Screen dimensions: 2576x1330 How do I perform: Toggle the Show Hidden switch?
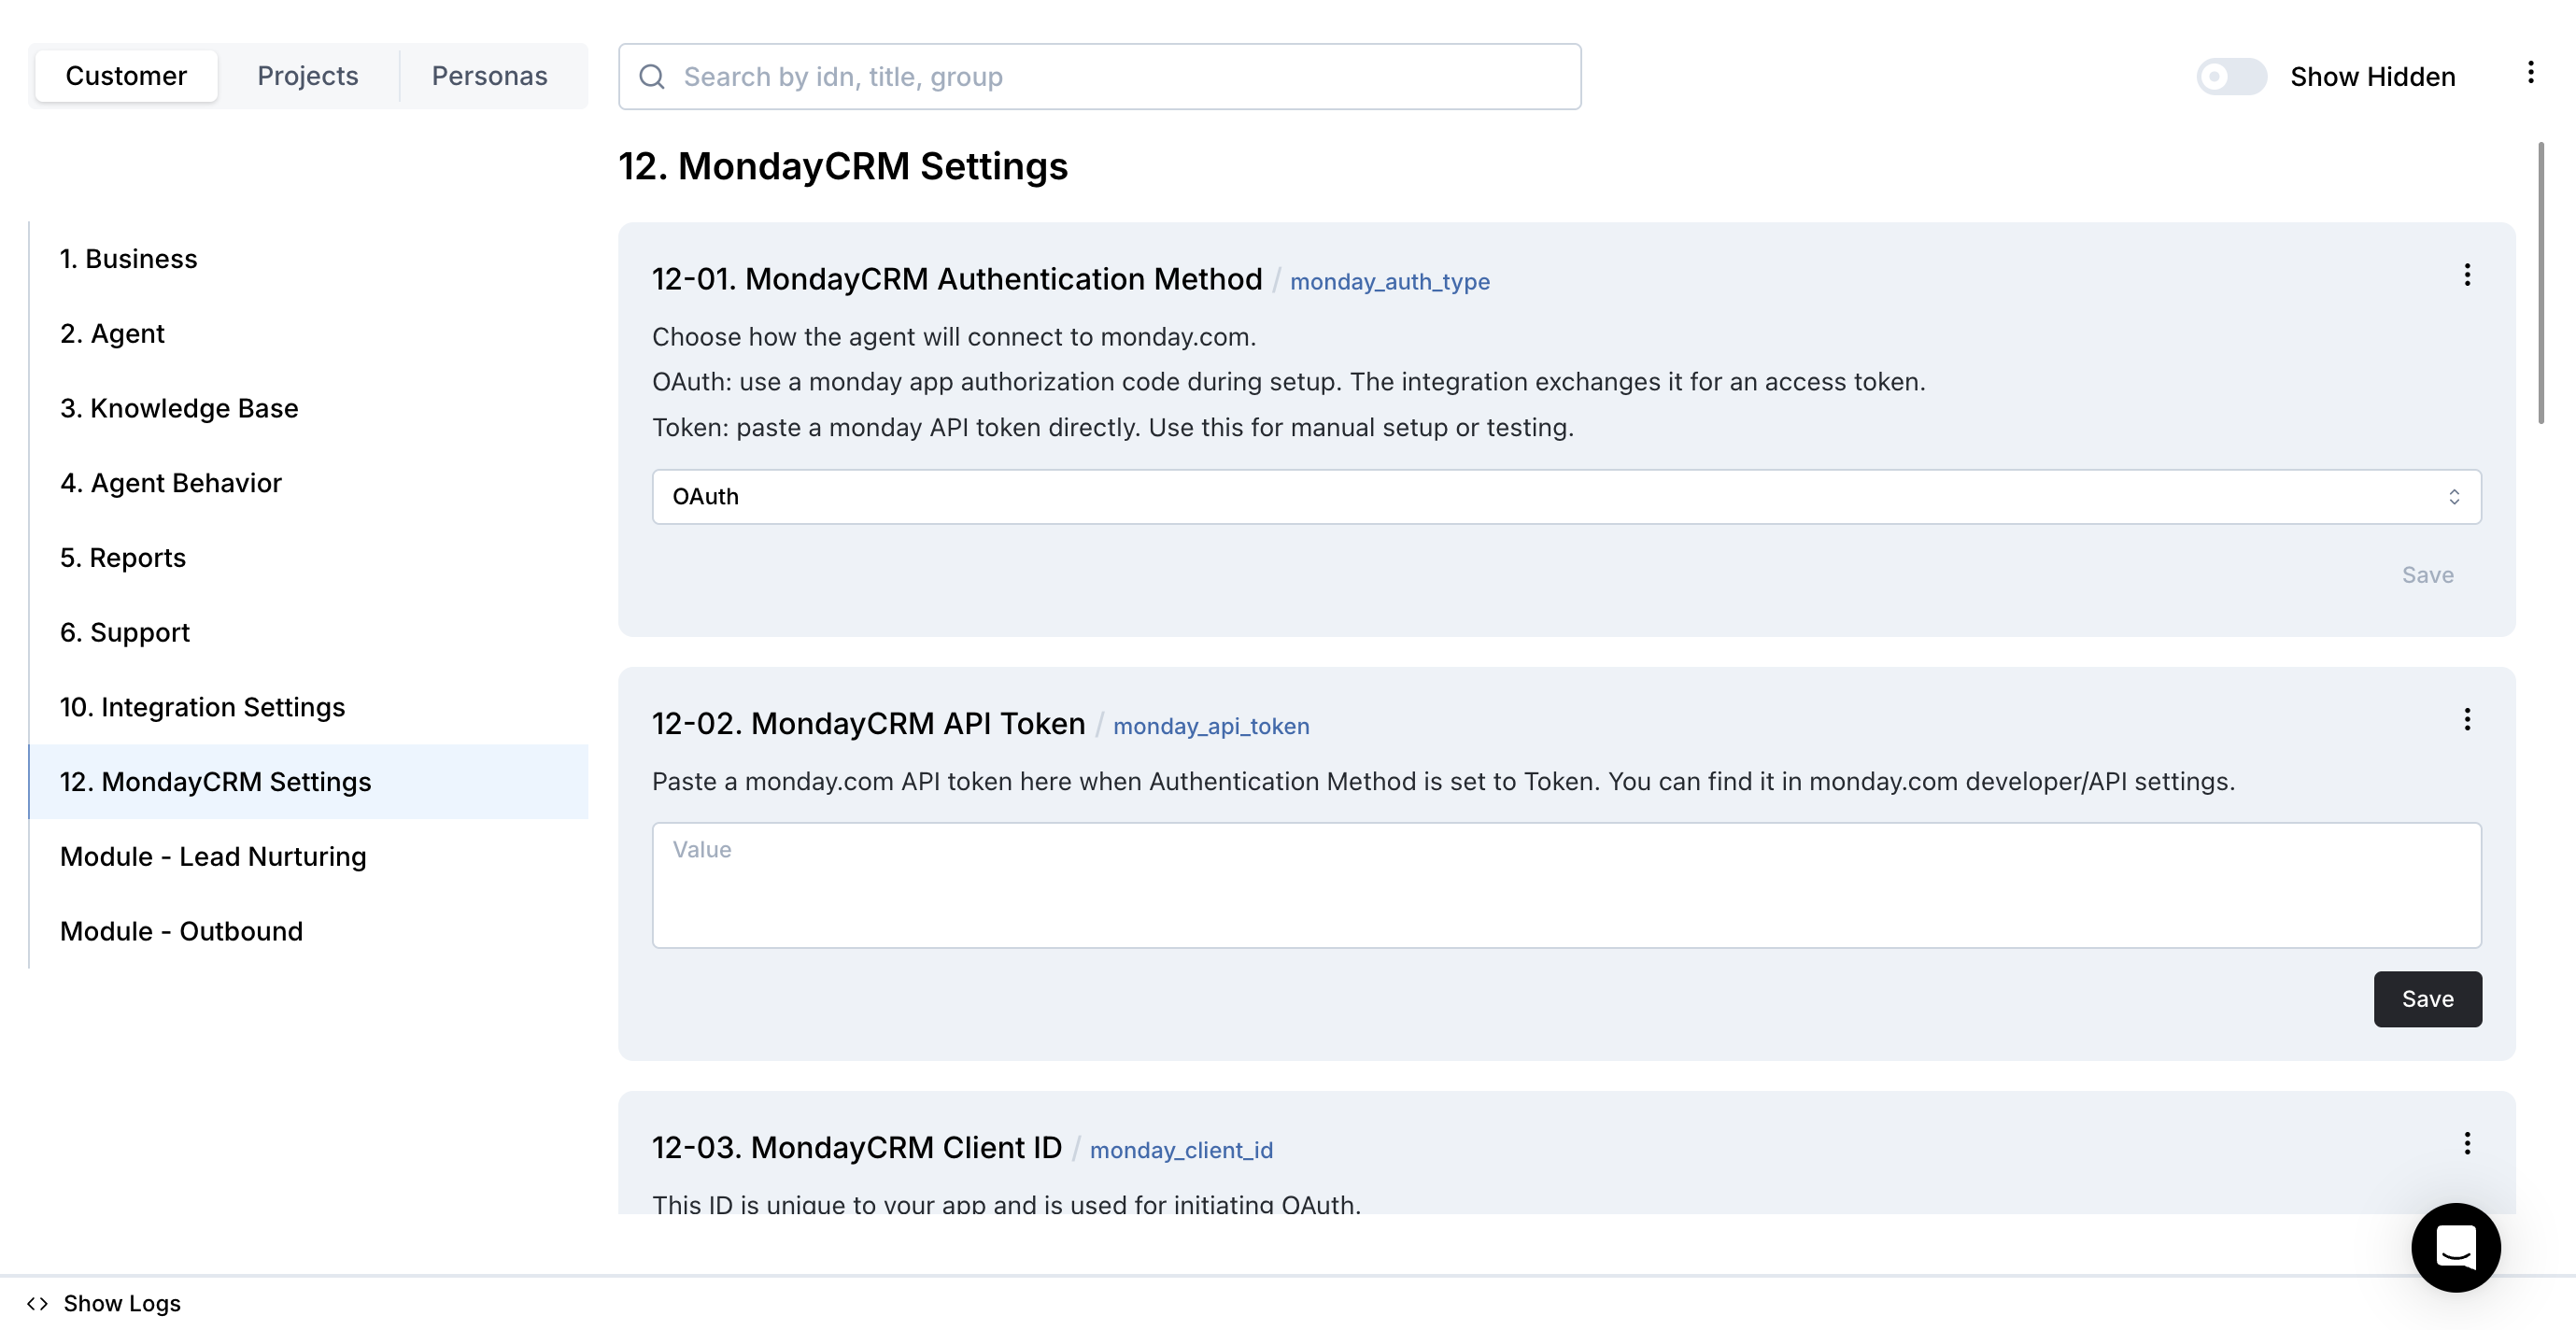coord(2231,77)
